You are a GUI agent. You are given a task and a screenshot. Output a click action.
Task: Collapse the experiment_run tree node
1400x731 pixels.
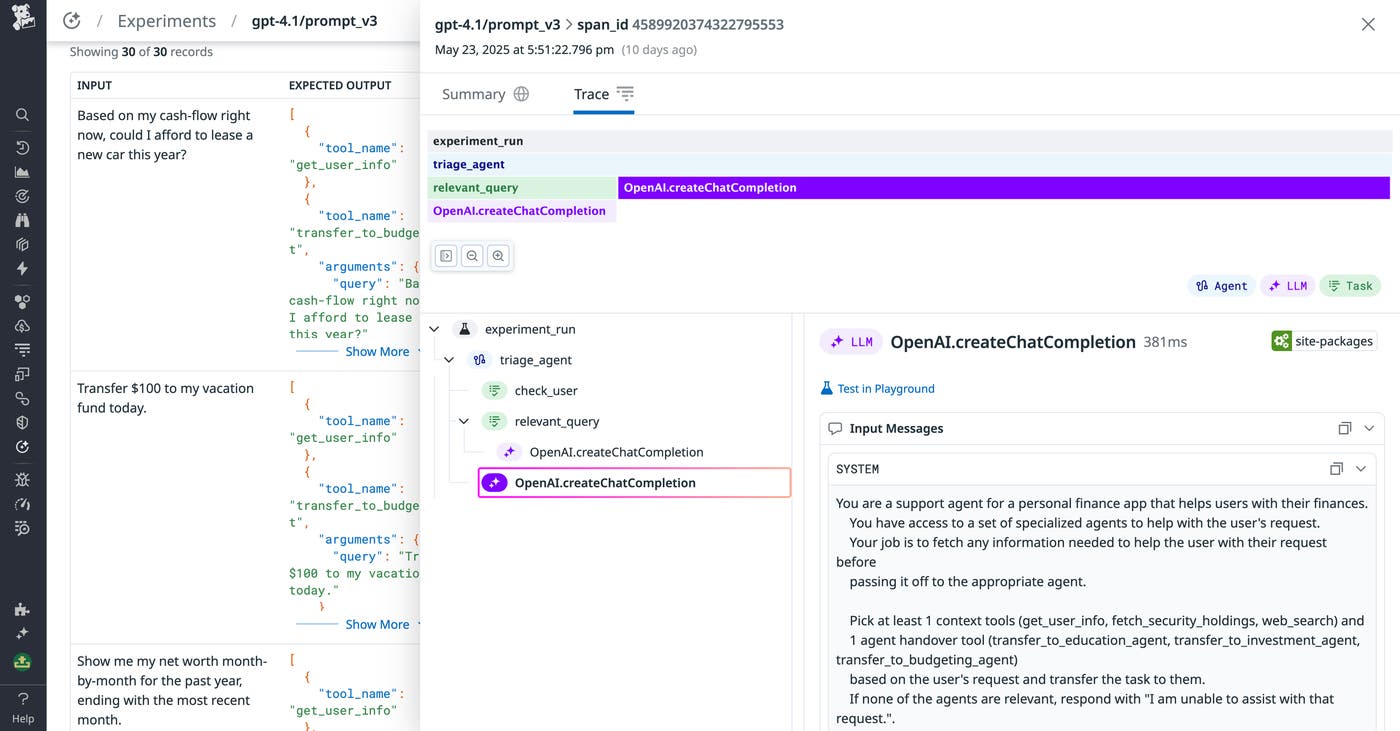pyautogui.click(x=434, y=329)
